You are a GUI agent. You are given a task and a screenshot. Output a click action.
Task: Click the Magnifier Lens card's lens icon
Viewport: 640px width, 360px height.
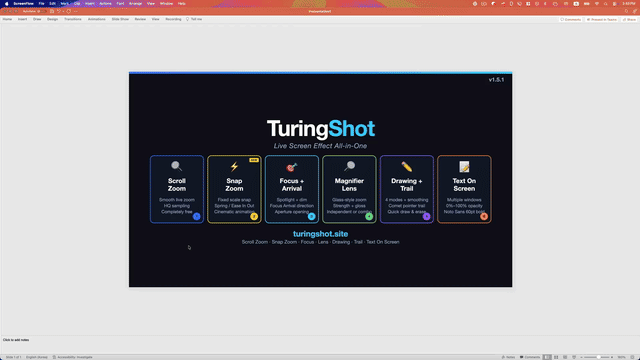[x=349, y=166]
